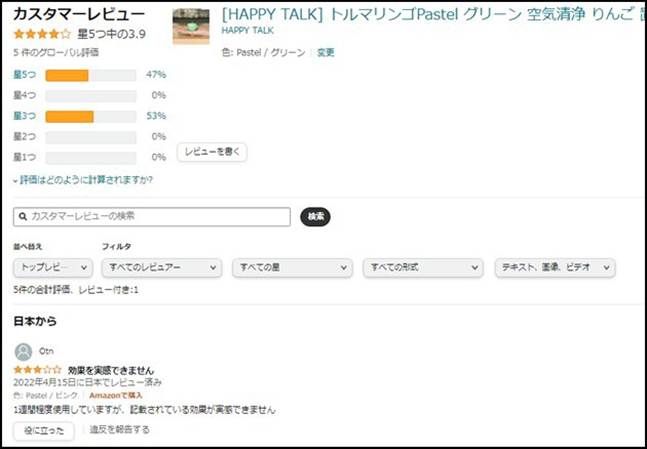647x449 pixels.
Task: Open the すべての形式 format dropdown
Action: [x=422, y=267]
